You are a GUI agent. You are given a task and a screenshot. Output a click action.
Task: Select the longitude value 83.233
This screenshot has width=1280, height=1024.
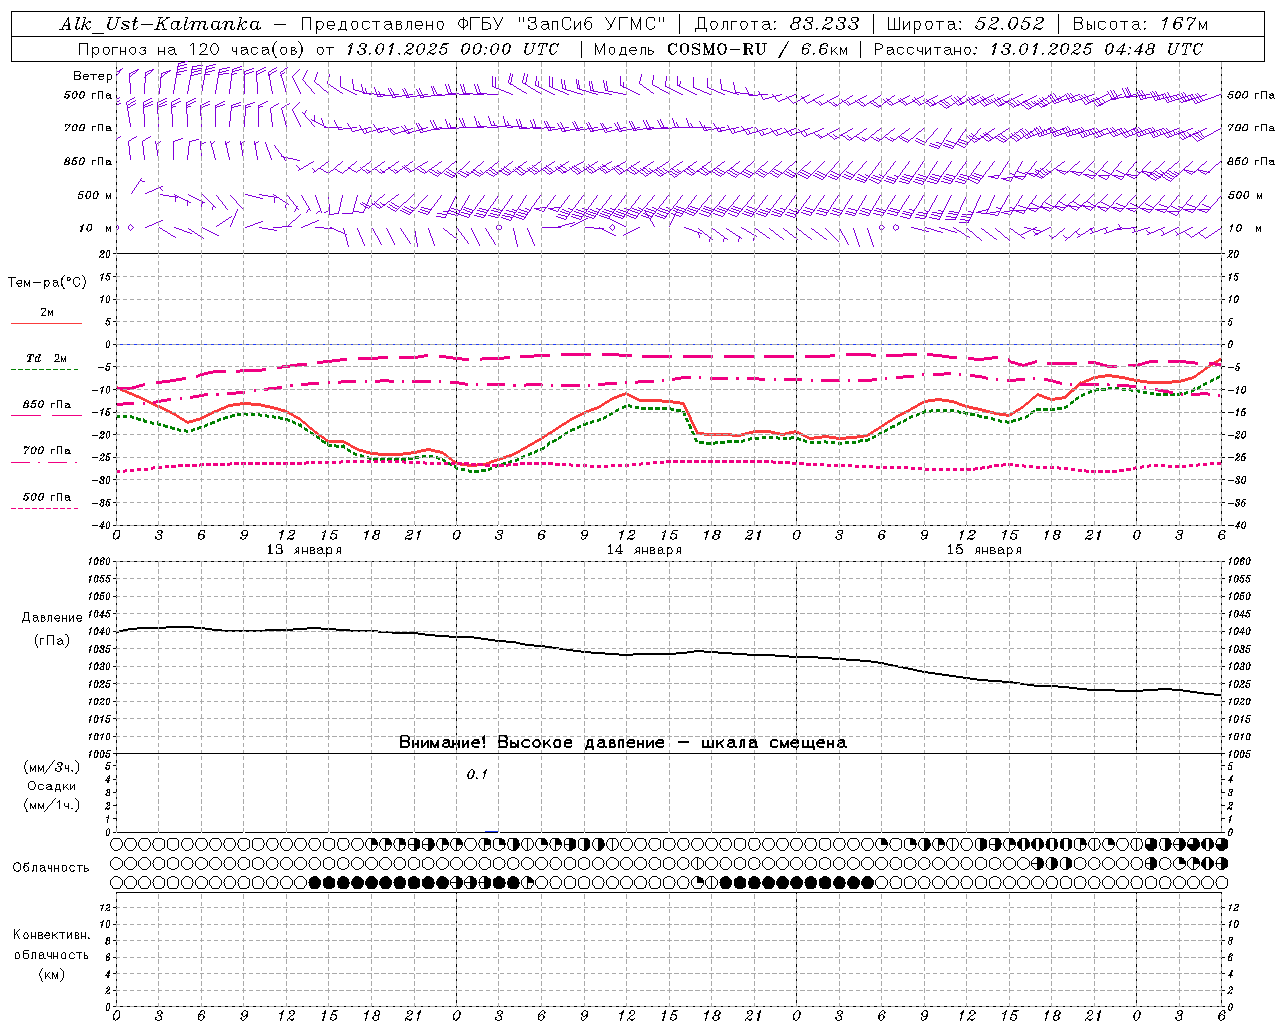[824, 24]
